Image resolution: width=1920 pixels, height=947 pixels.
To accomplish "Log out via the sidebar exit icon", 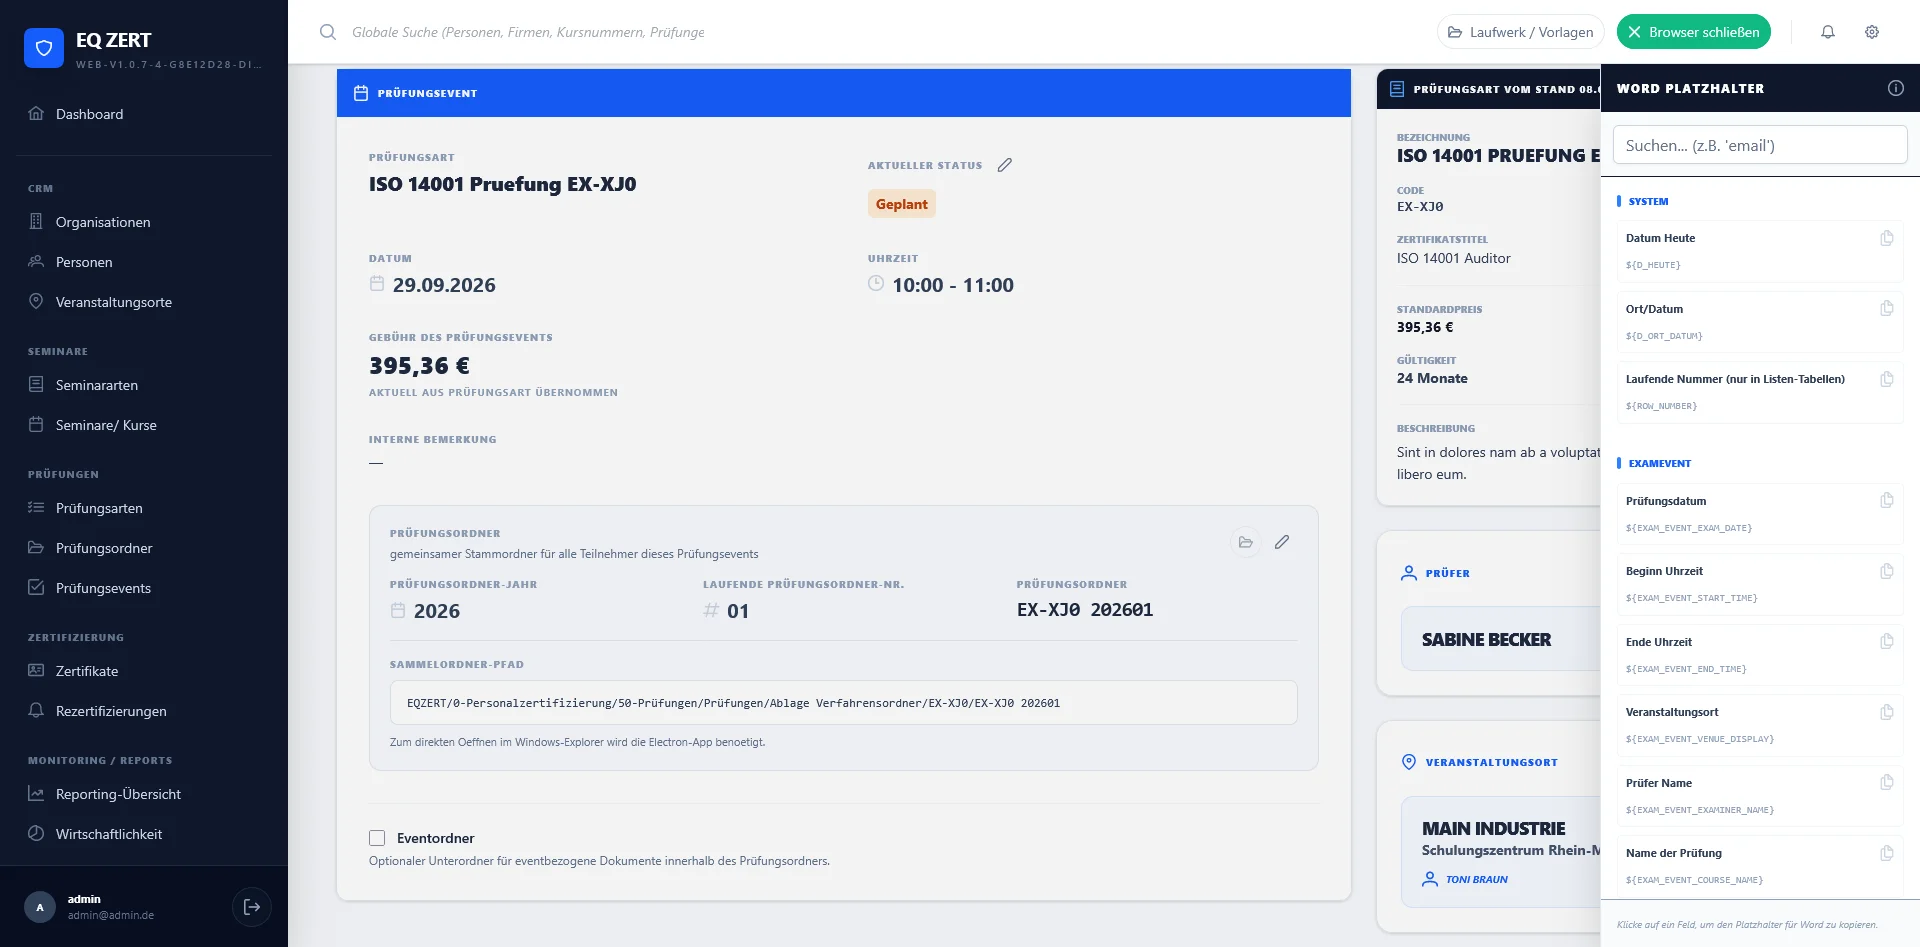I will 252,907.
